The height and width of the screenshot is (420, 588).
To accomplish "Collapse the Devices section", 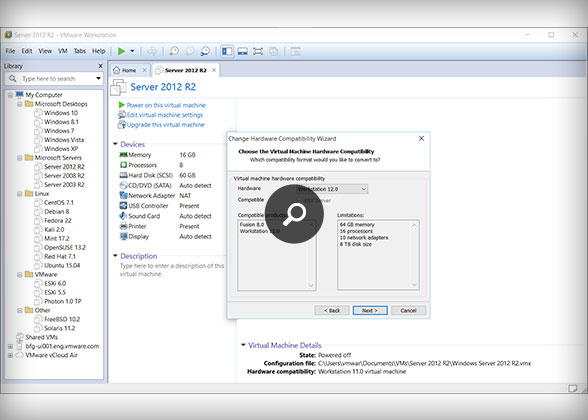I will click(x=115, y=144).
